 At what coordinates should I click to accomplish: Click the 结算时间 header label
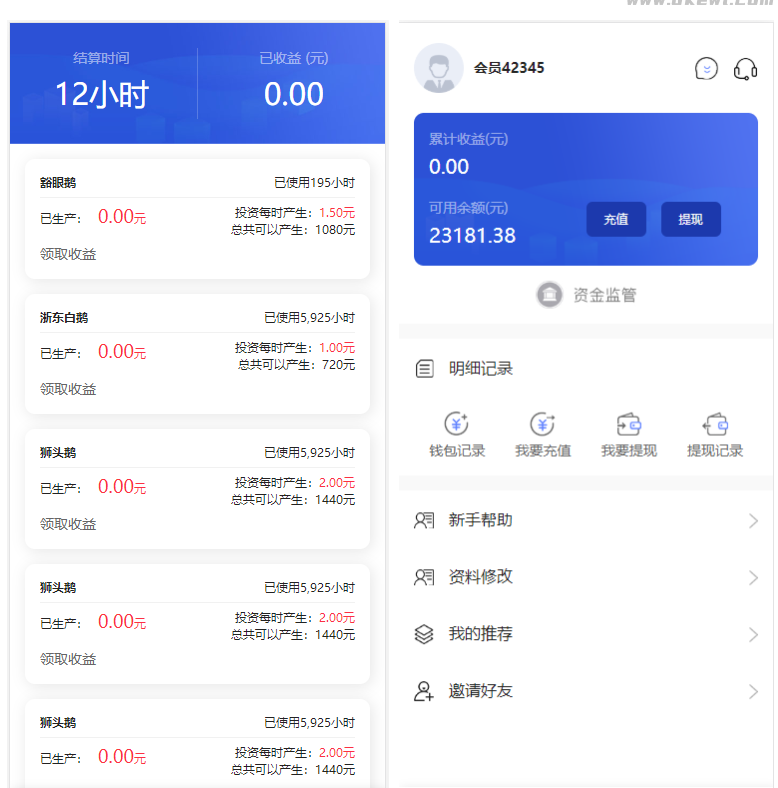[102, 58]
